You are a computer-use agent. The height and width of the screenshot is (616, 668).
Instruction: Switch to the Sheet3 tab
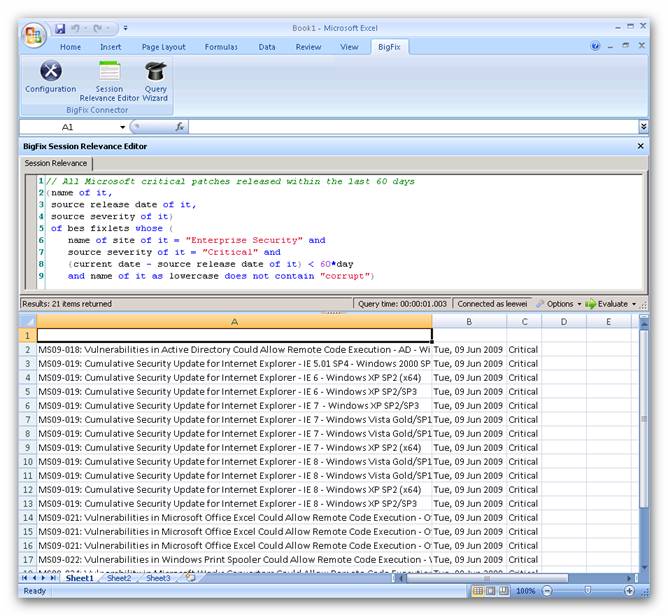pyautogui.click(x=158, y=578)
